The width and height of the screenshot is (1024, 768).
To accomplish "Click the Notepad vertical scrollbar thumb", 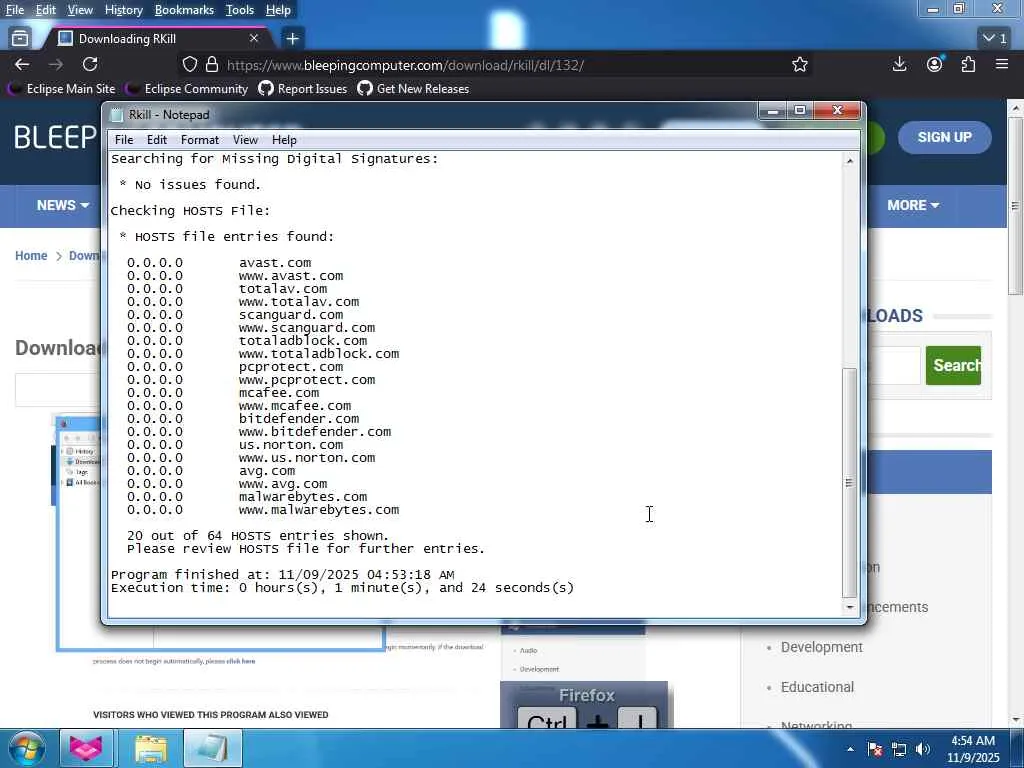I will (x=850, y=483).
